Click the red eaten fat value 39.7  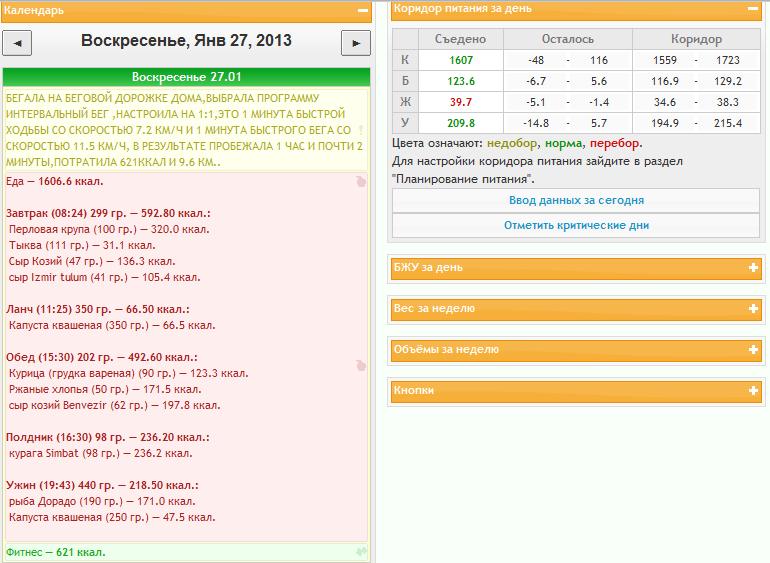(461, 102)
